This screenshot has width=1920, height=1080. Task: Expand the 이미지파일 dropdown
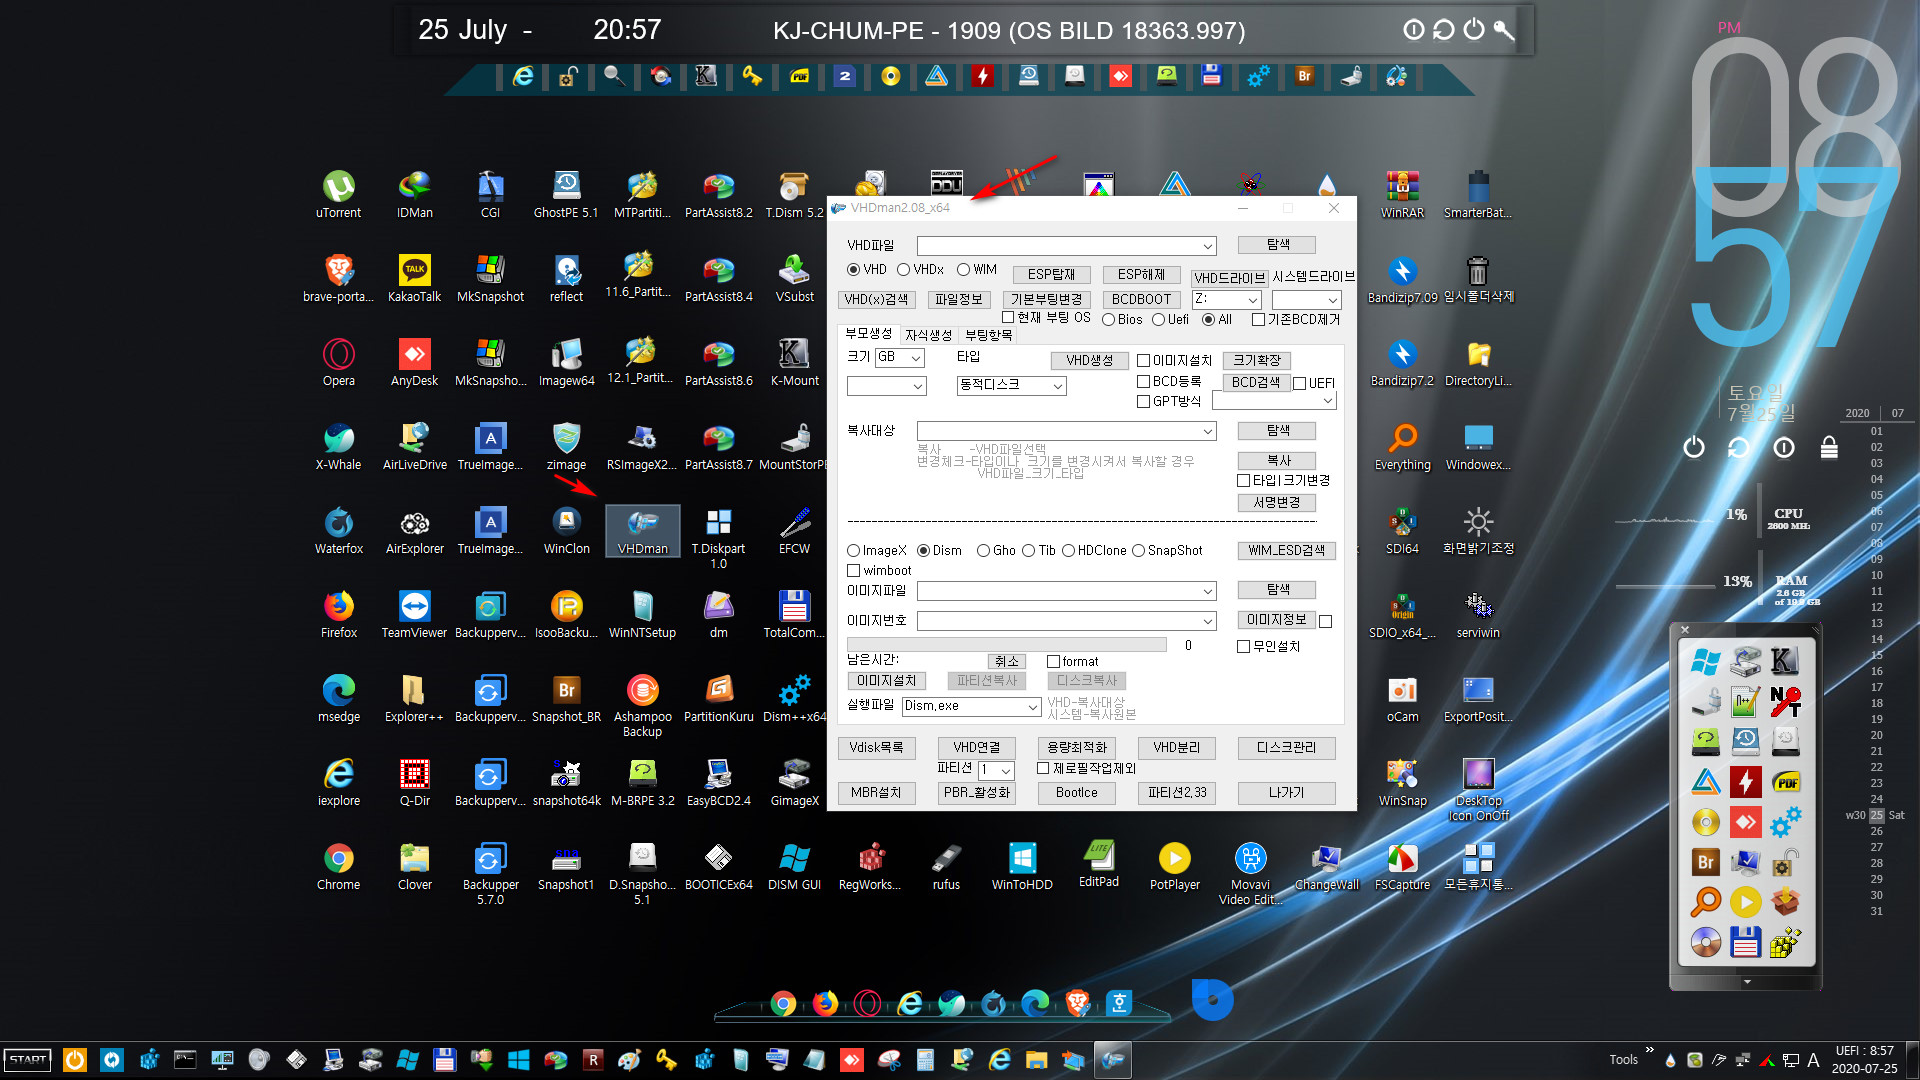coord(1207,591)
